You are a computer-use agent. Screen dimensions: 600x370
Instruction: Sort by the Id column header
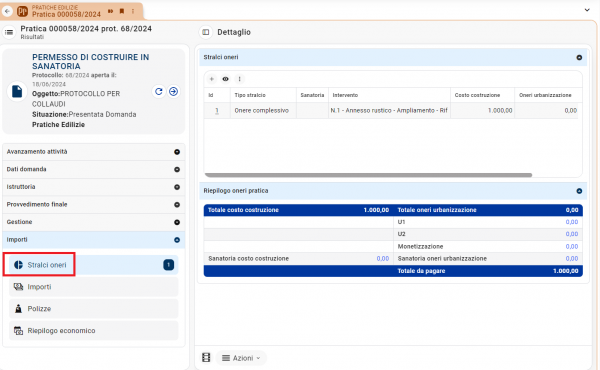click(217, 95)
